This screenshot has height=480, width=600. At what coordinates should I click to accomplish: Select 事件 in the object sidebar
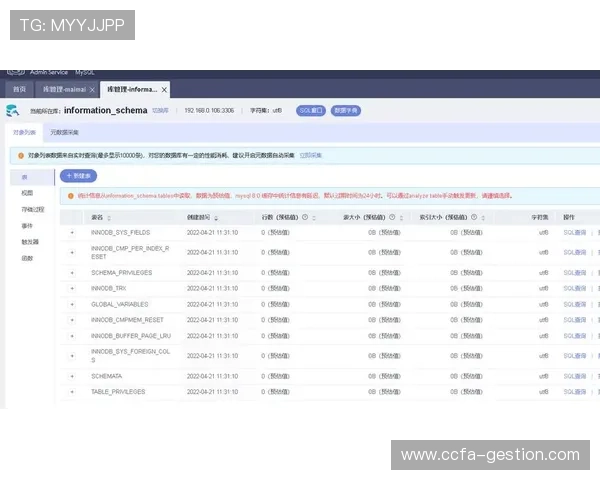(27, 226)
